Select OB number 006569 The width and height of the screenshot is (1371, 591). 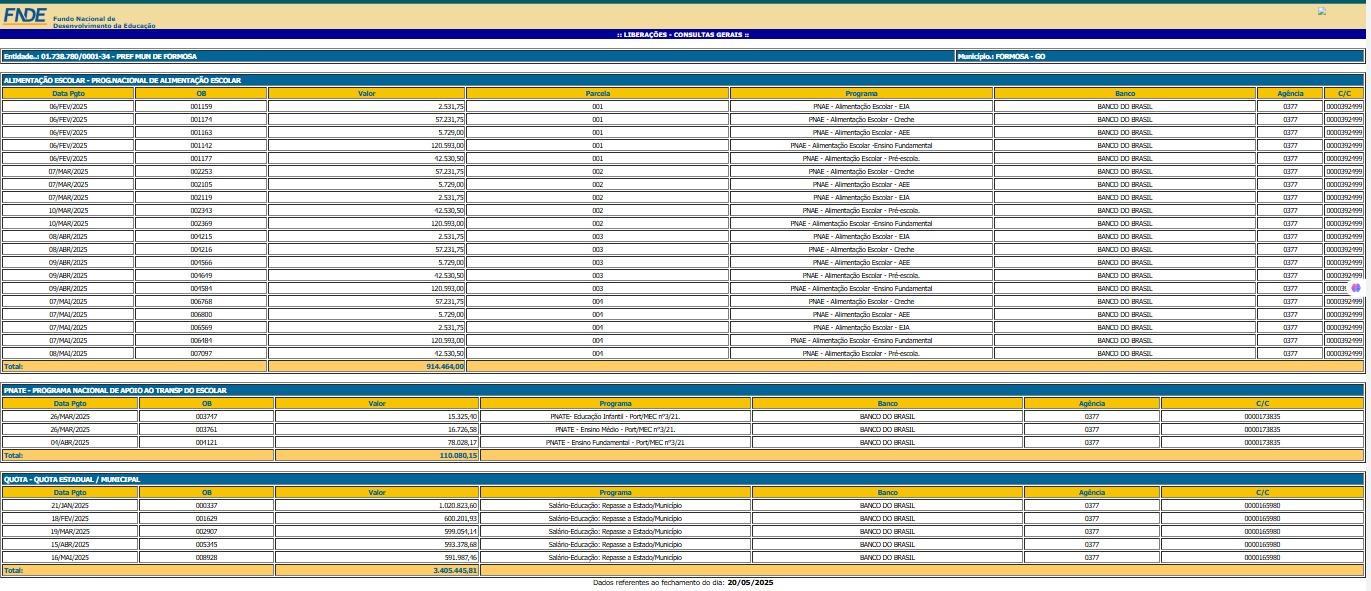pyautogui.click(x=201, y=327)
